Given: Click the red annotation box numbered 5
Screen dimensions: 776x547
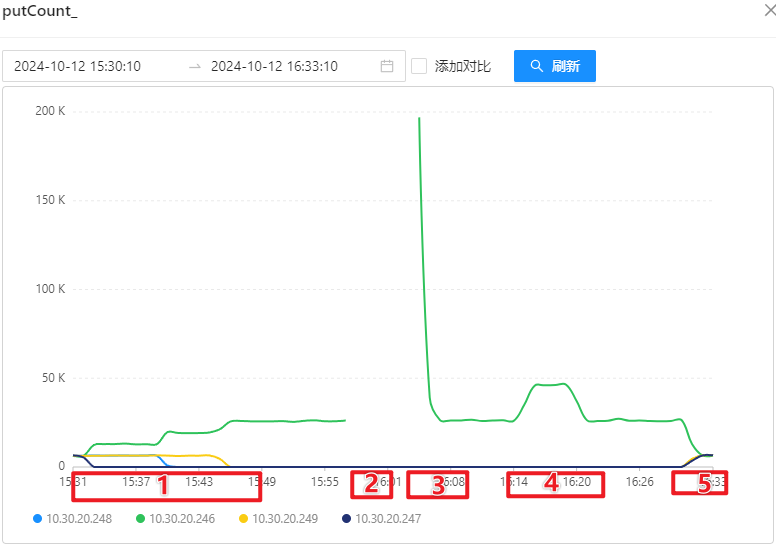Looking at the screenshot, I should [699, 483].
